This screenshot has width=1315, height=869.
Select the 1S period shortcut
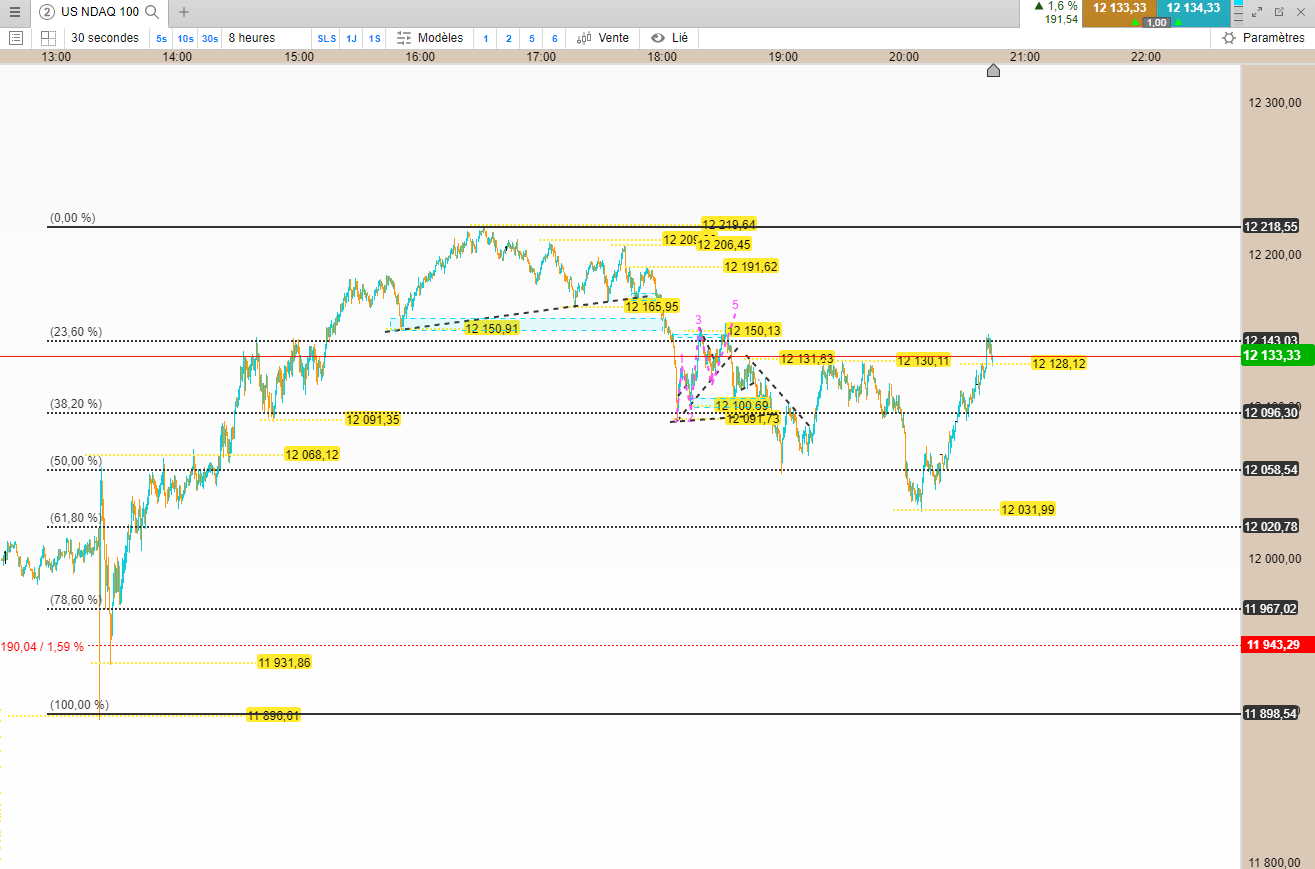coord(374,38)
